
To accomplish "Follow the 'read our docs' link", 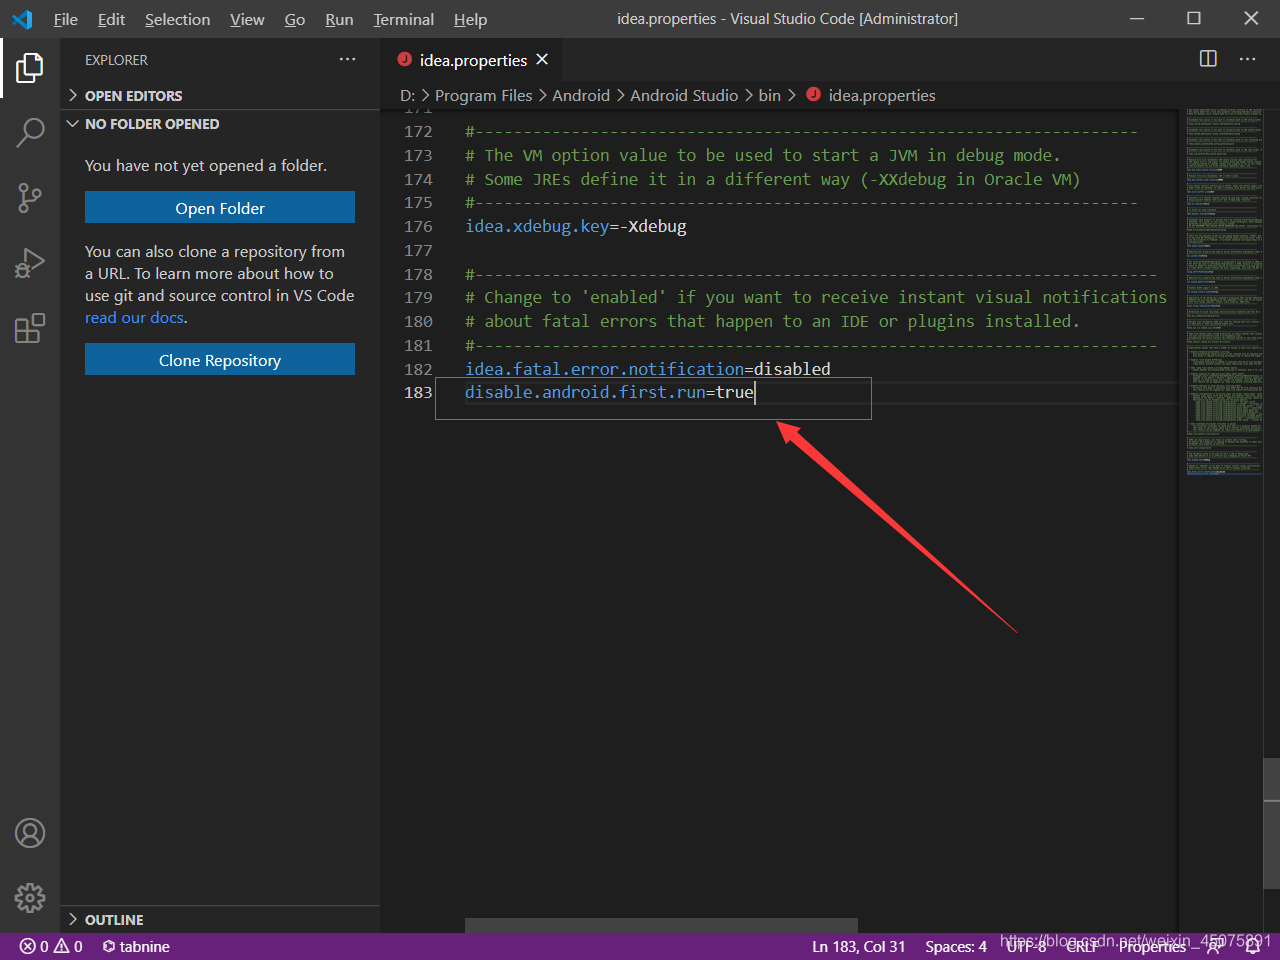I will tap(134, 317).
